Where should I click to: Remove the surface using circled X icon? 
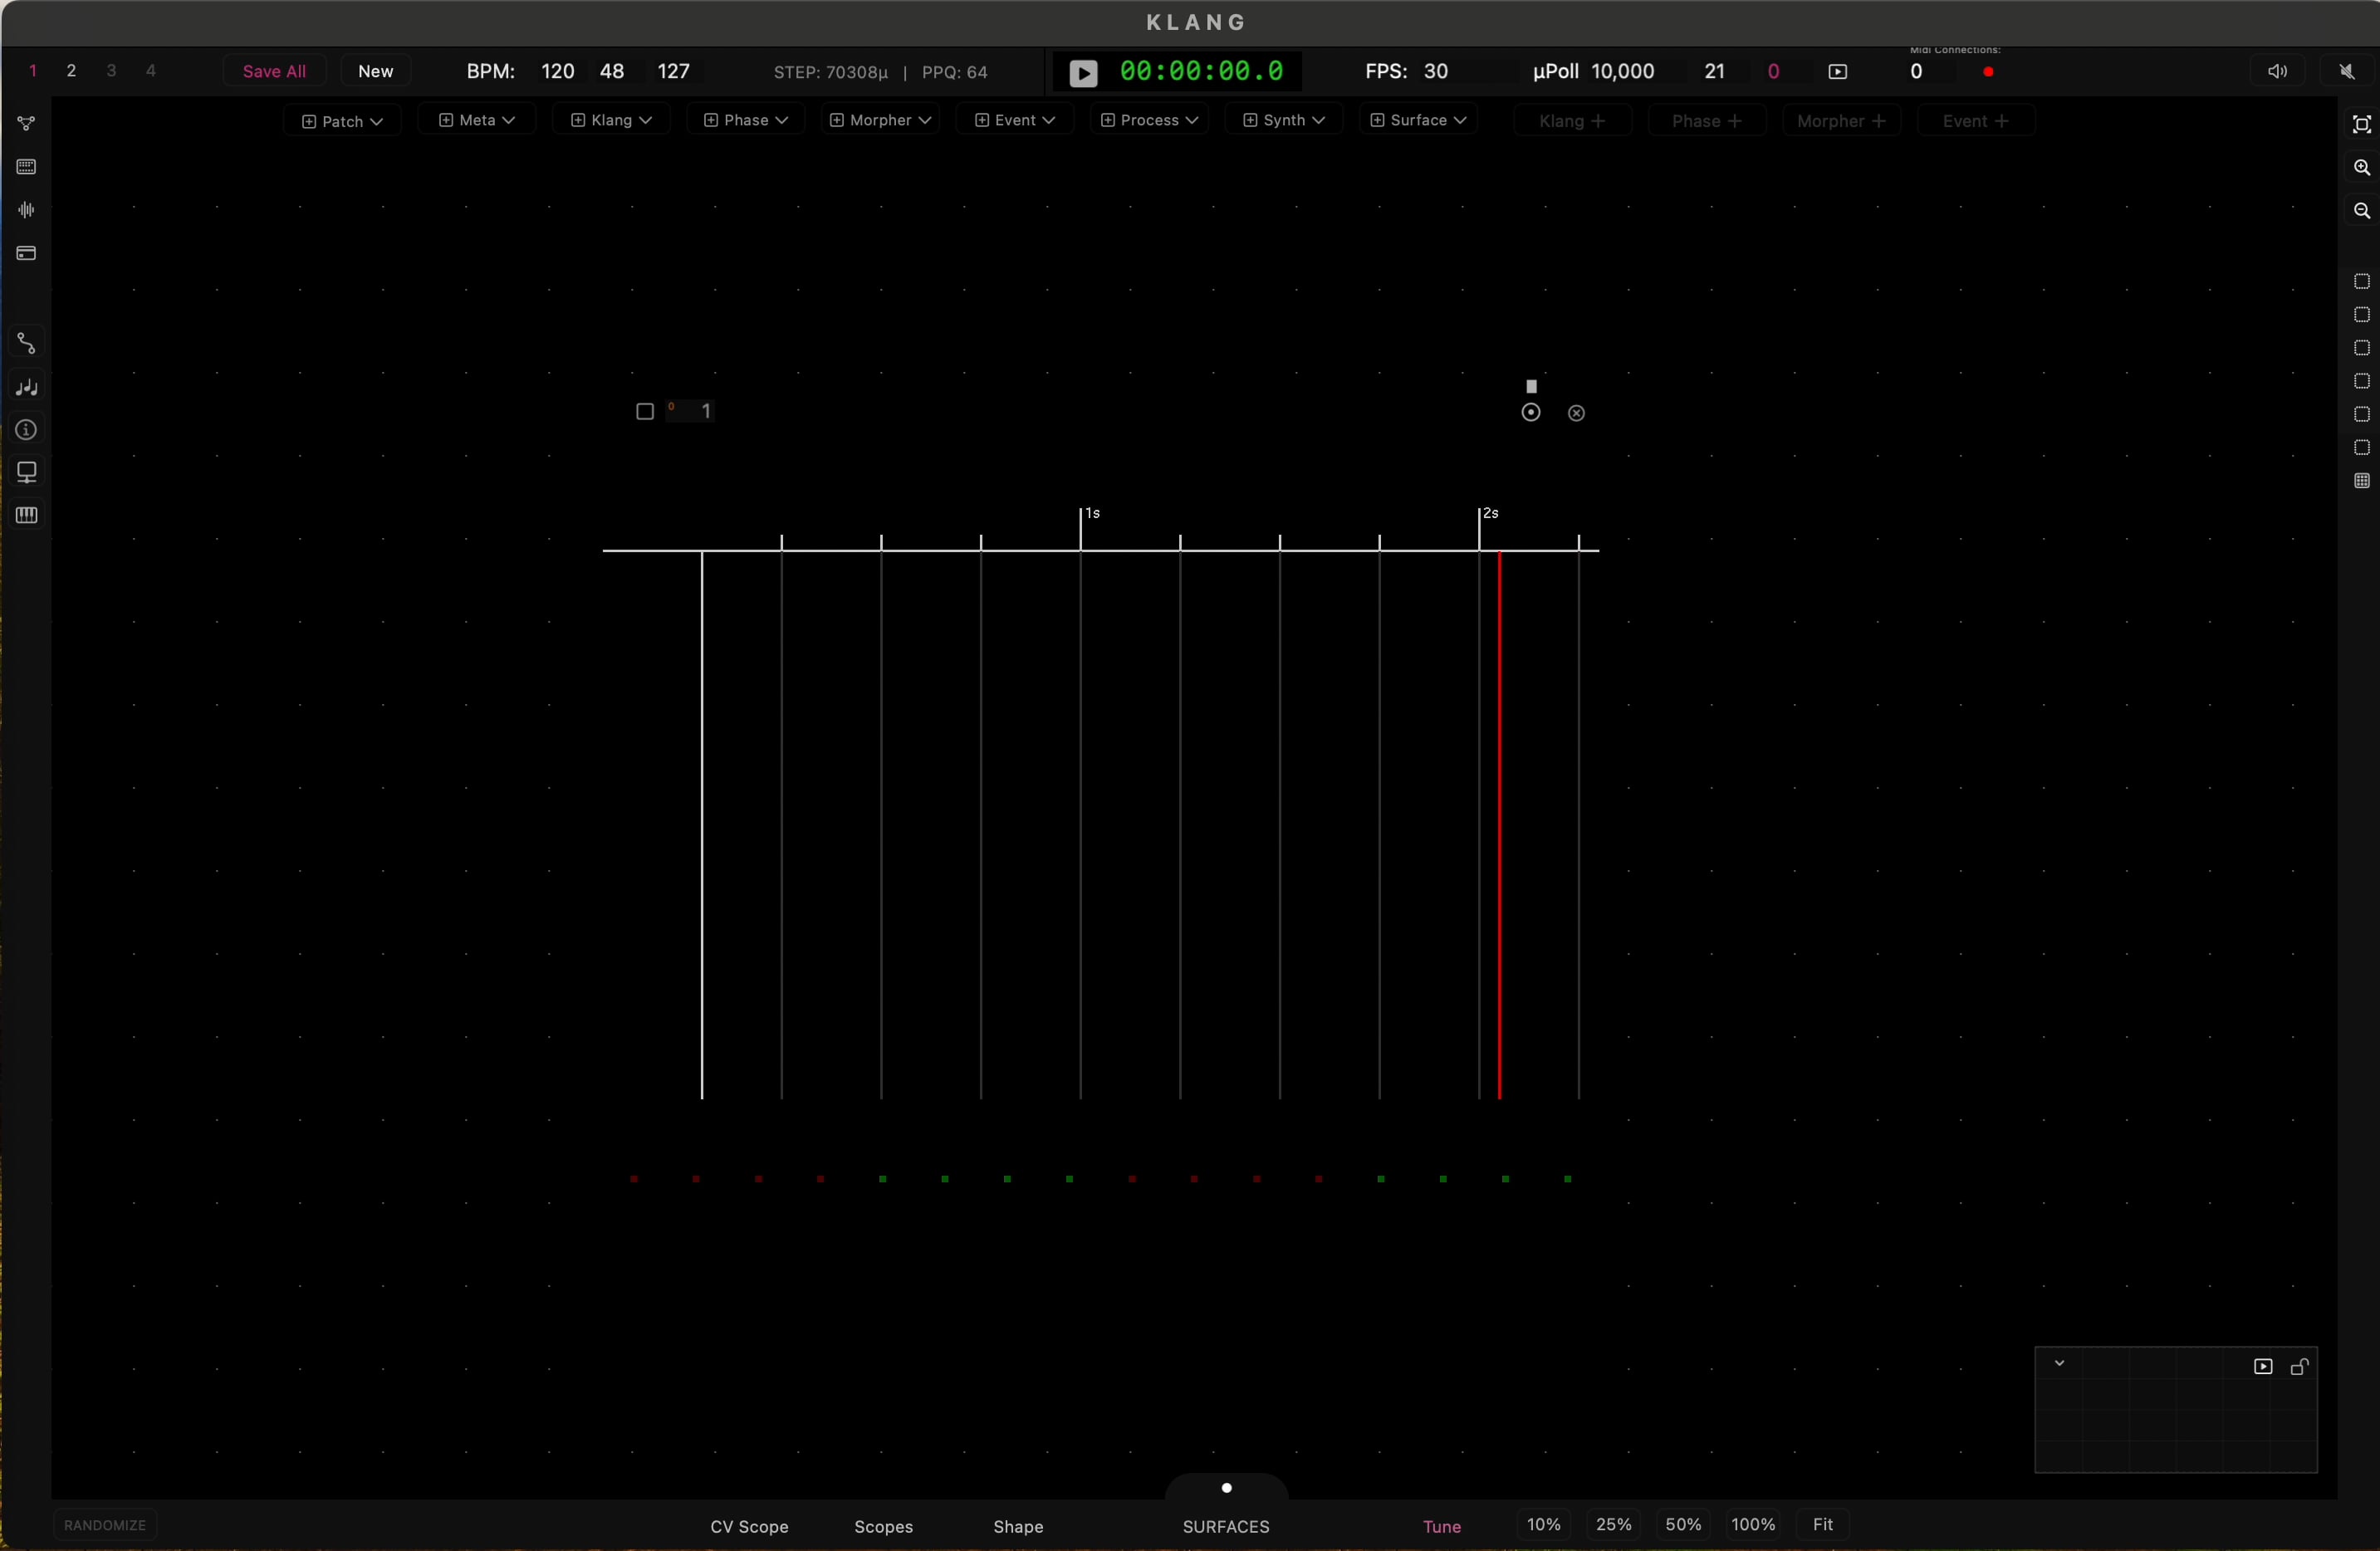pyautogui.click(x=1576, y=414)
